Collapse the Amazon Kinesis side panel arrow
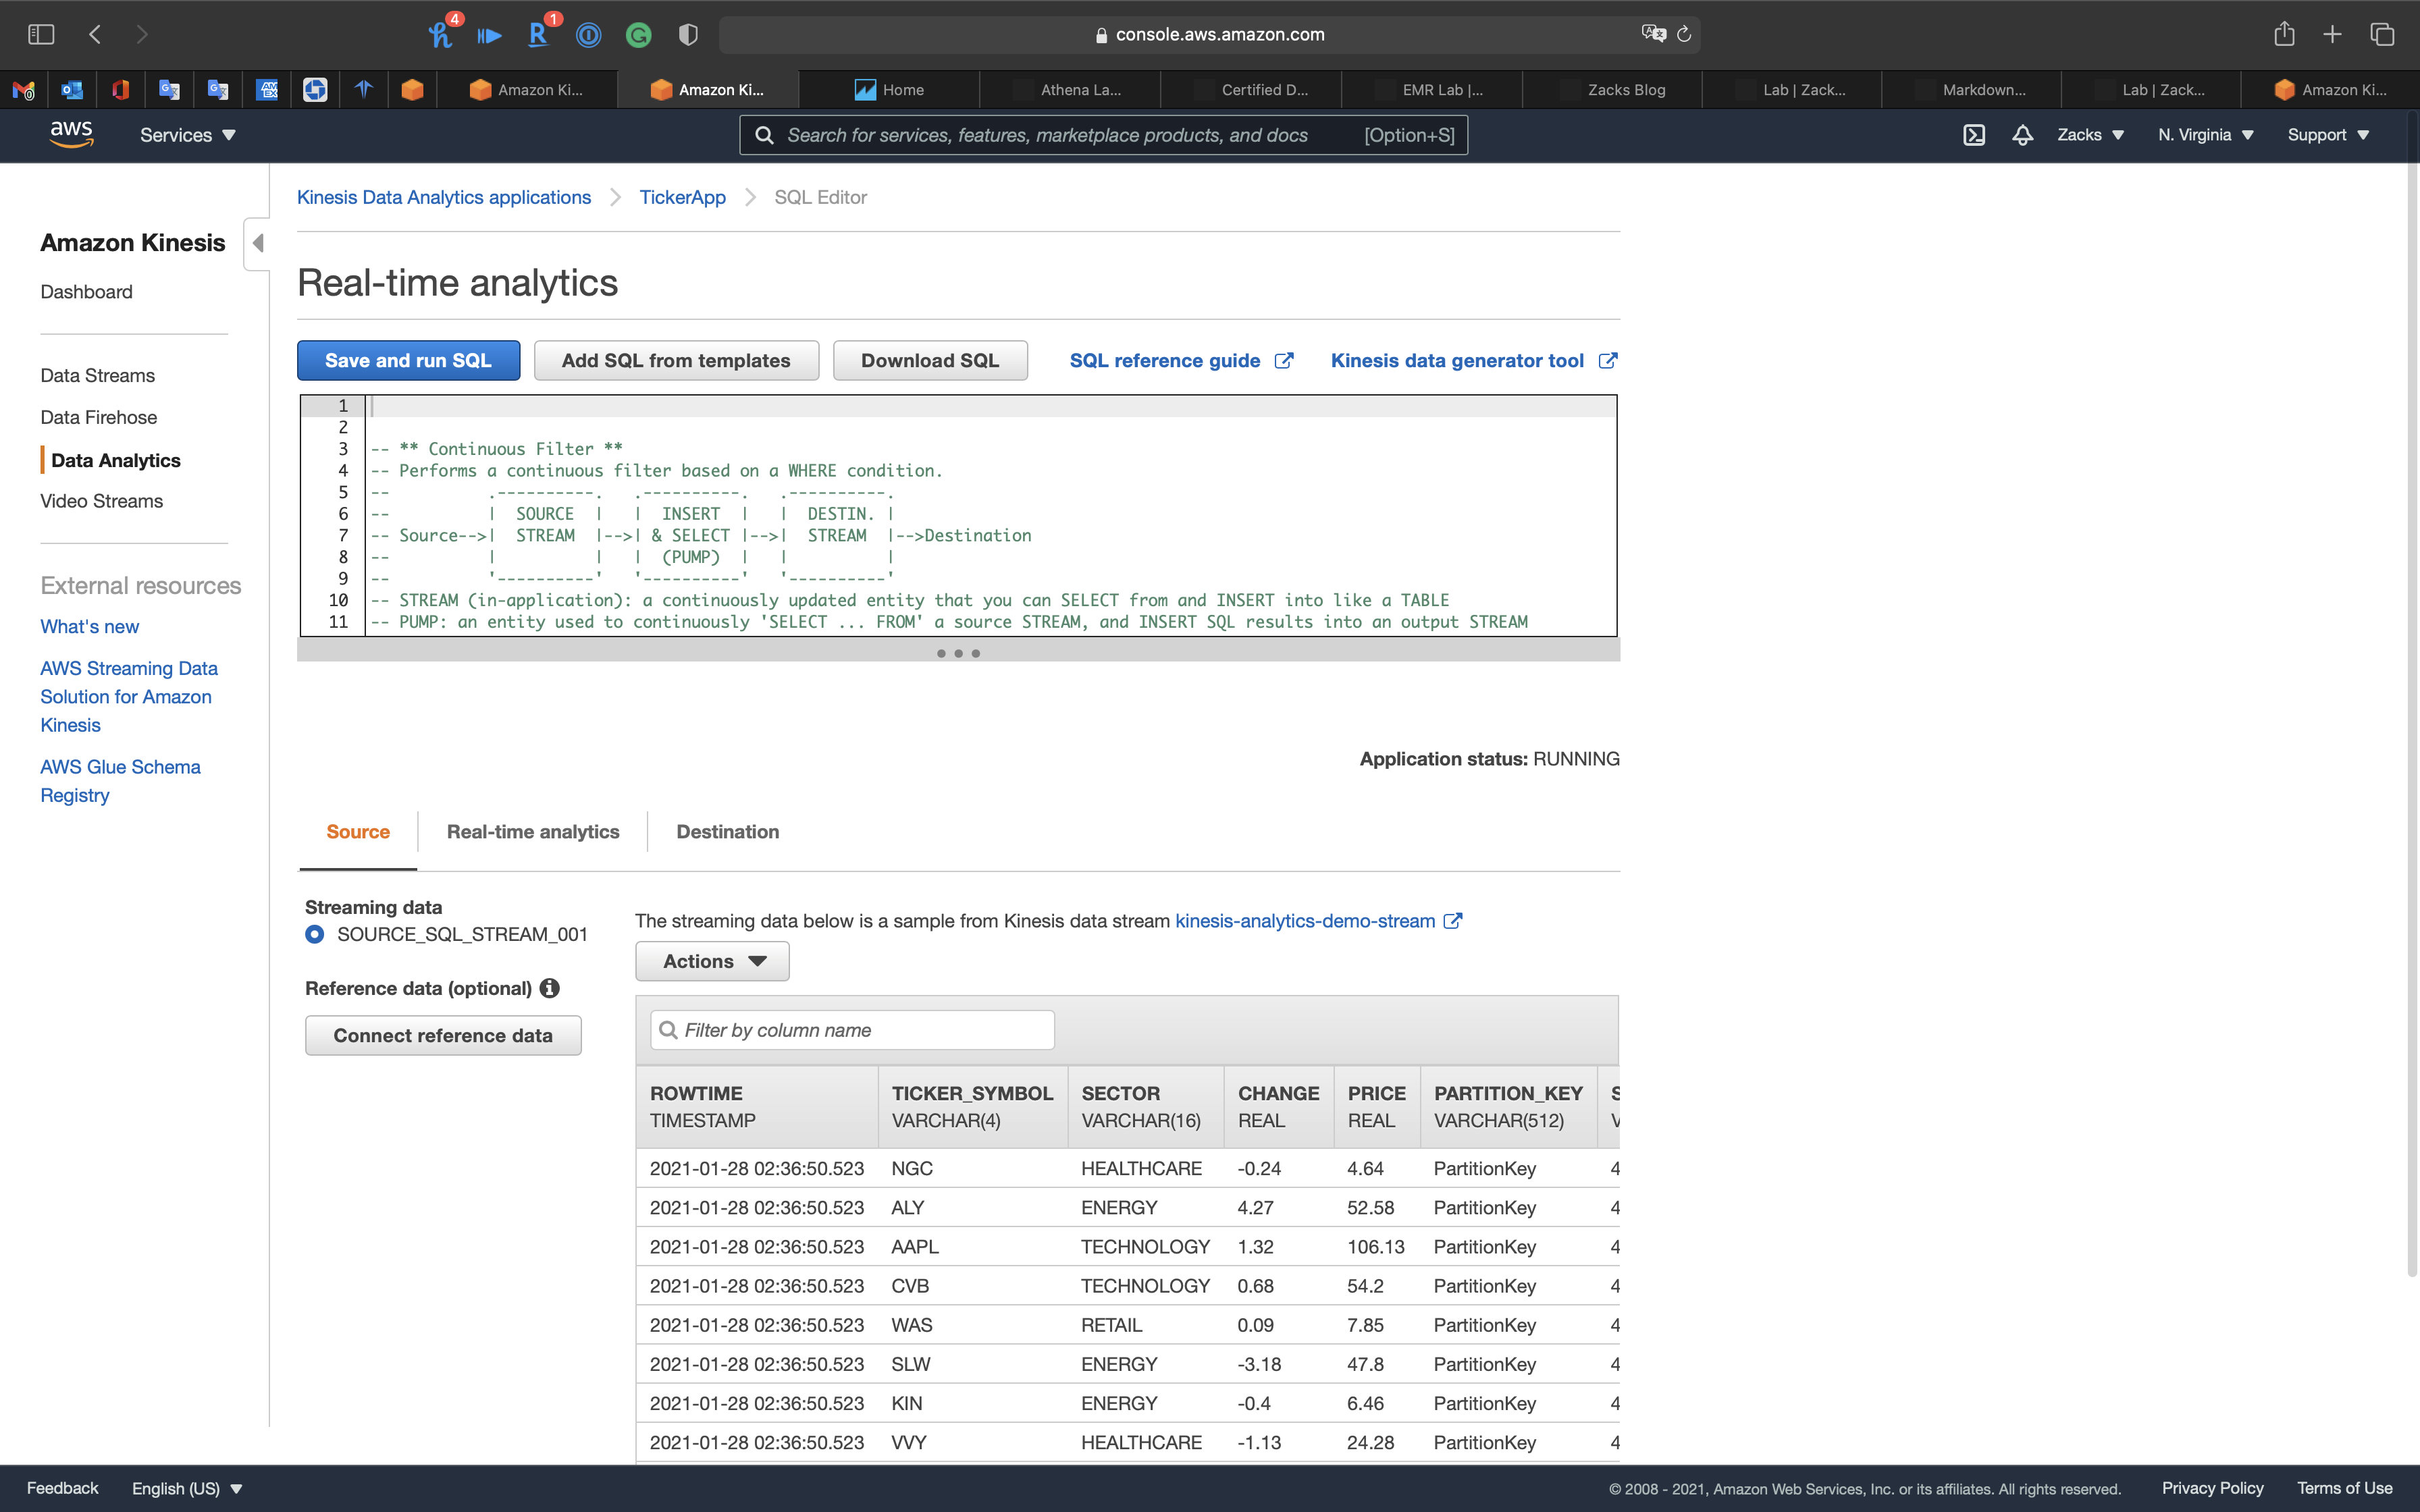Viewport: 2420px width, 1512px height. point(258,243)
